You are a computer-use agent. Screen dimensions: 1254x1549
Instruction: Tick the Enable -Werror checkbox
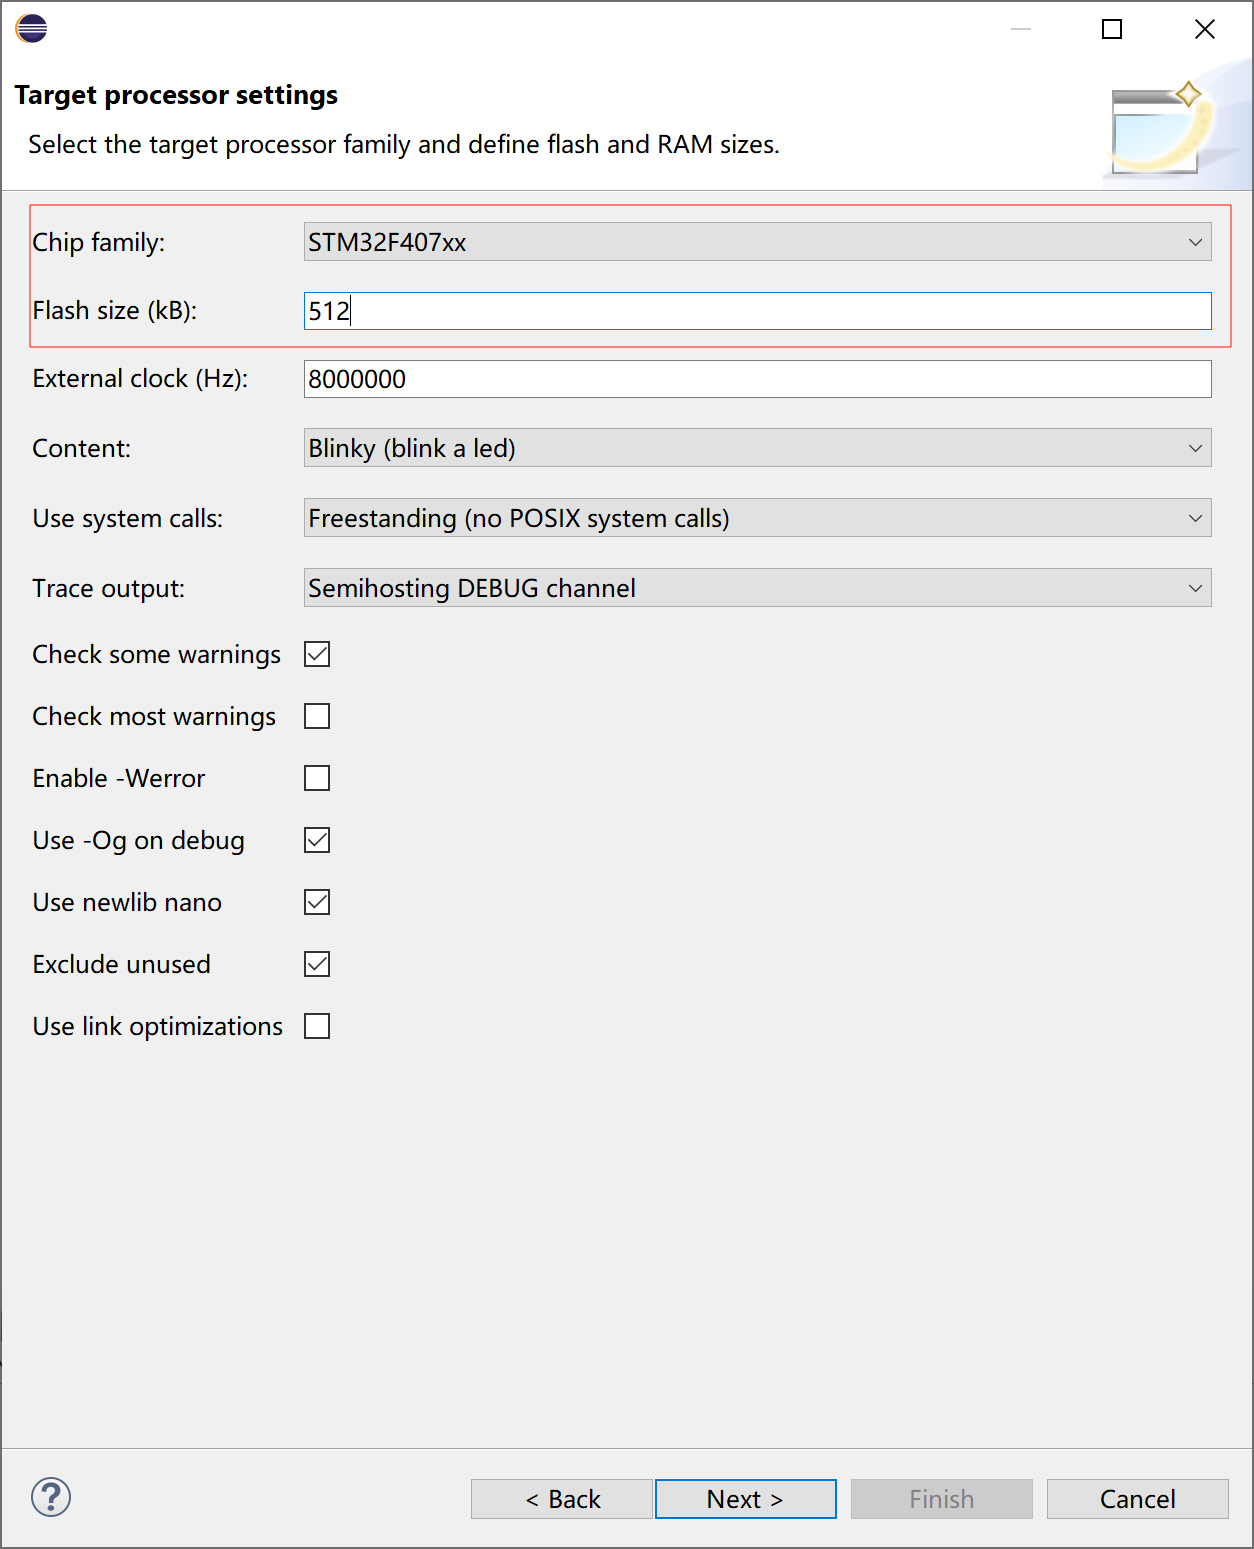tap(317, 778)
